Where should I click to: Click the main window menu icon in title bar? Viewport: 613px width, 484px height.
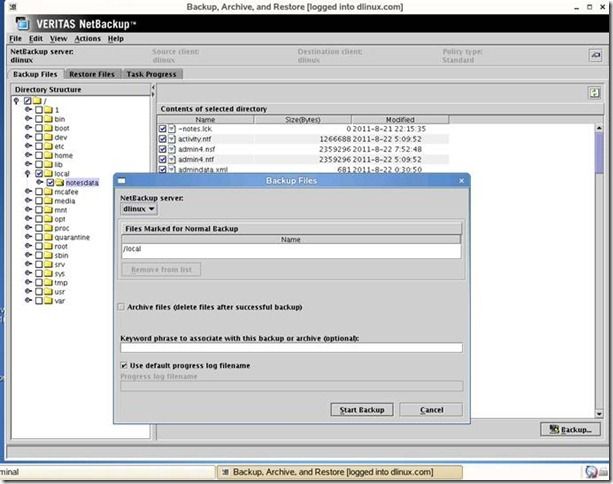tap(13, 7)
